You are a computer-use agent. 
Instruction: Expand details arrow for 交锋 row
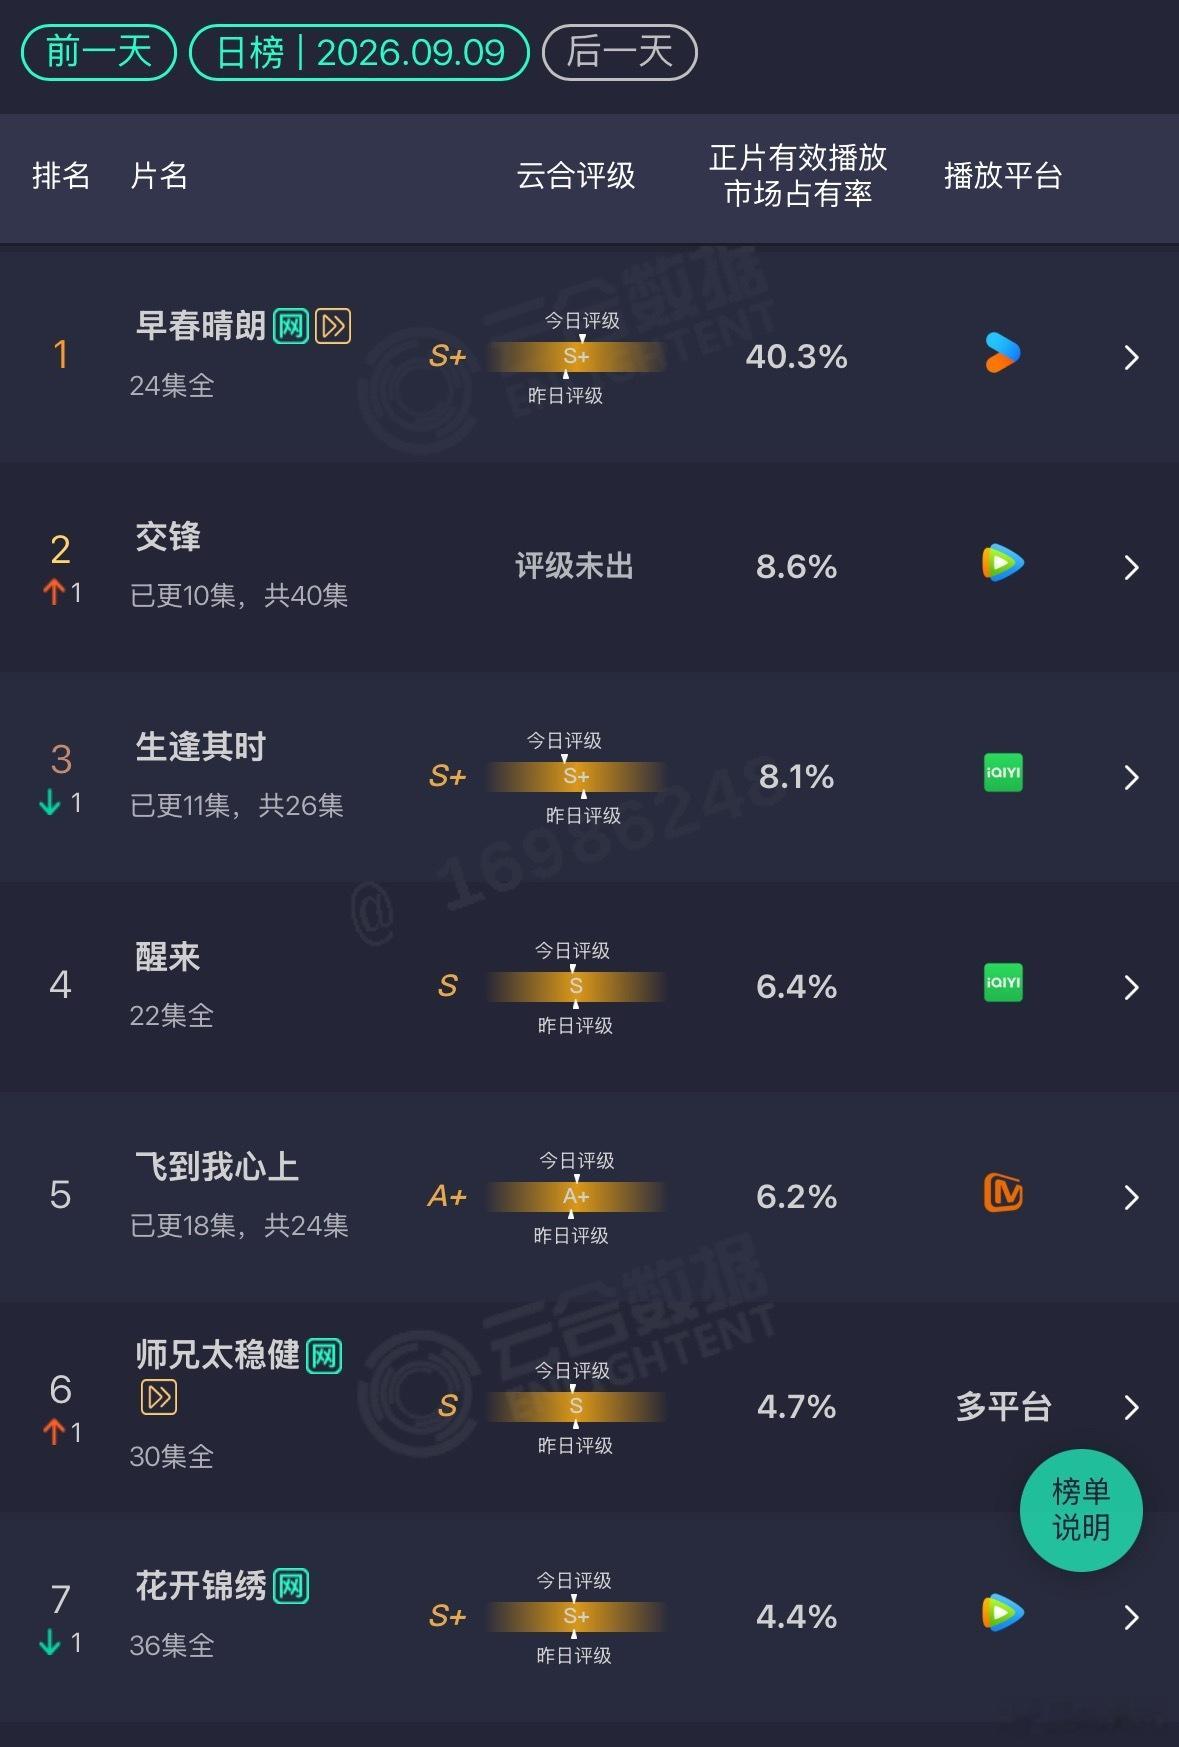1131,567
